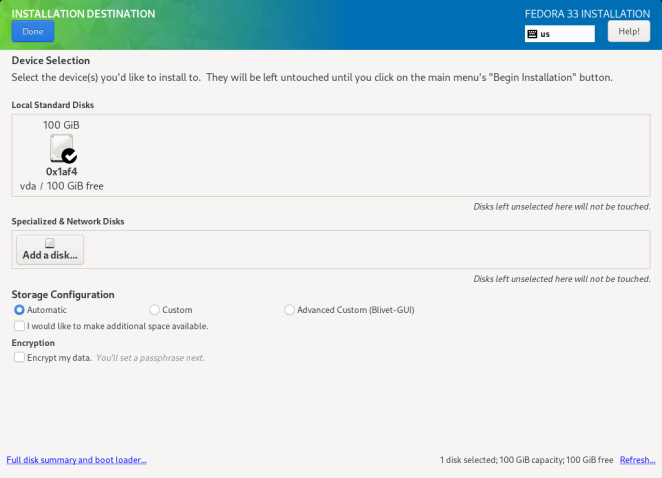This screenshot has width=662, height=478.
Task: Enable making additional space available
Action: pos(20,326)
